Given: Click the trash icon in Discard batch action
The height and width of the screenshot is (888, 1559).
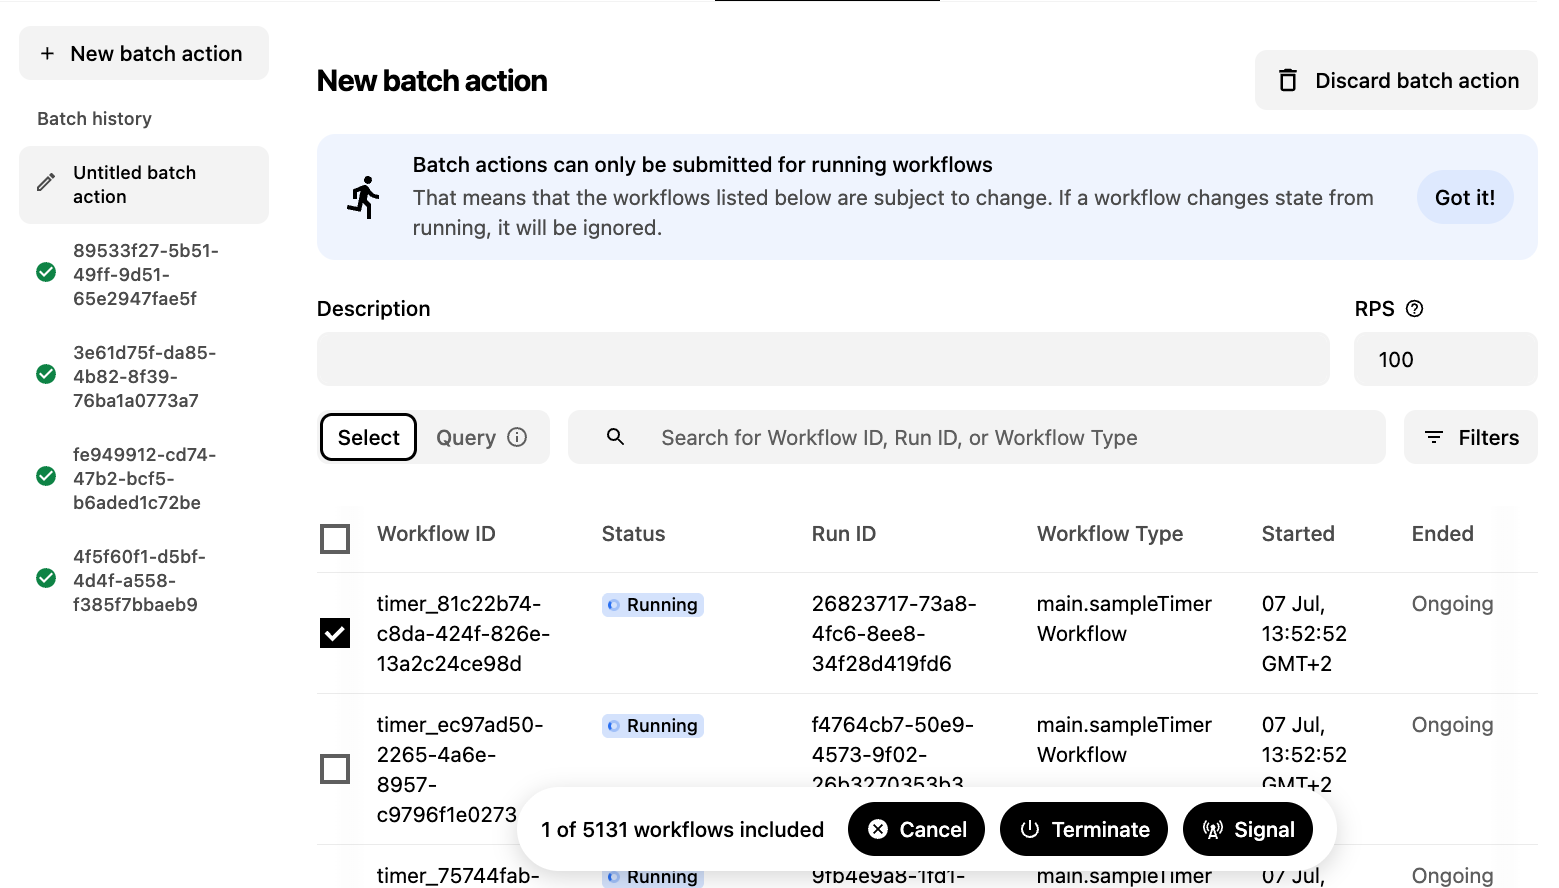Looking at the screenshot, I should click(x=1288, y=80).
